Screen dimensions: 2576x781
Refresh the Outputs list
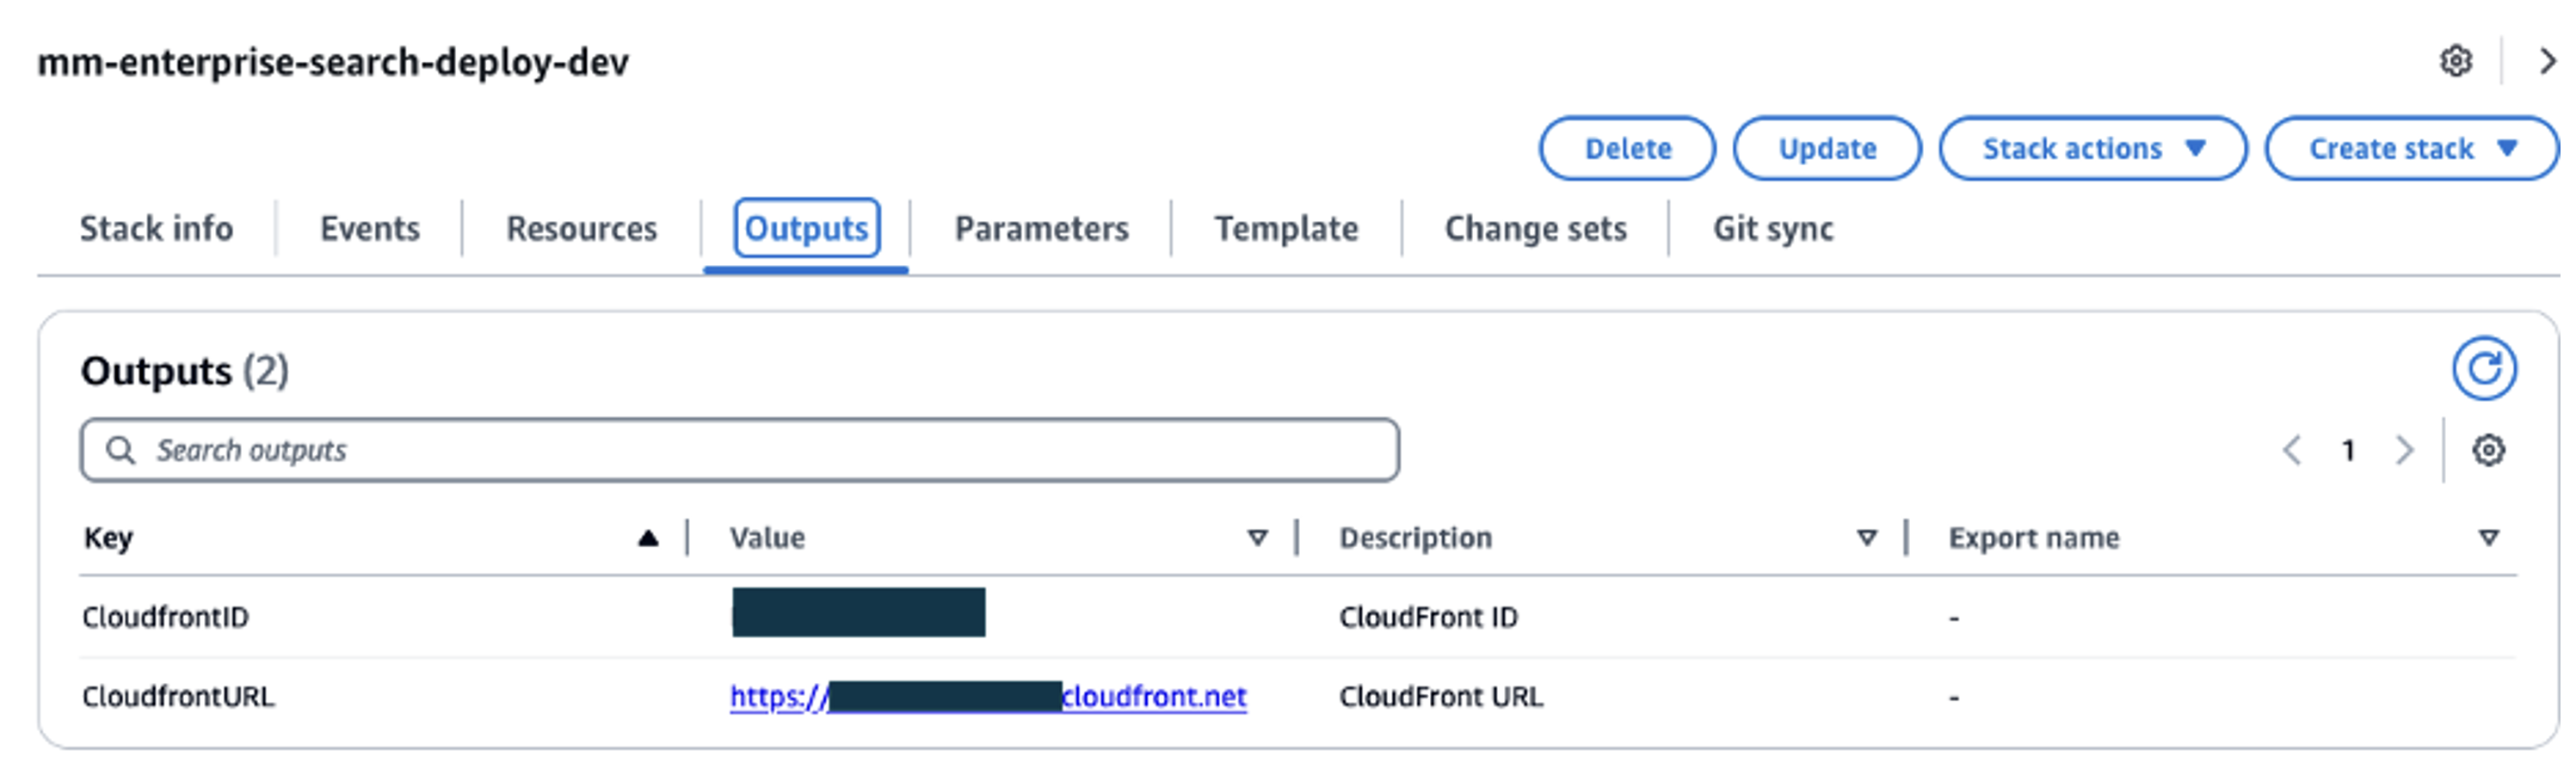click(x=2484, y=369)
